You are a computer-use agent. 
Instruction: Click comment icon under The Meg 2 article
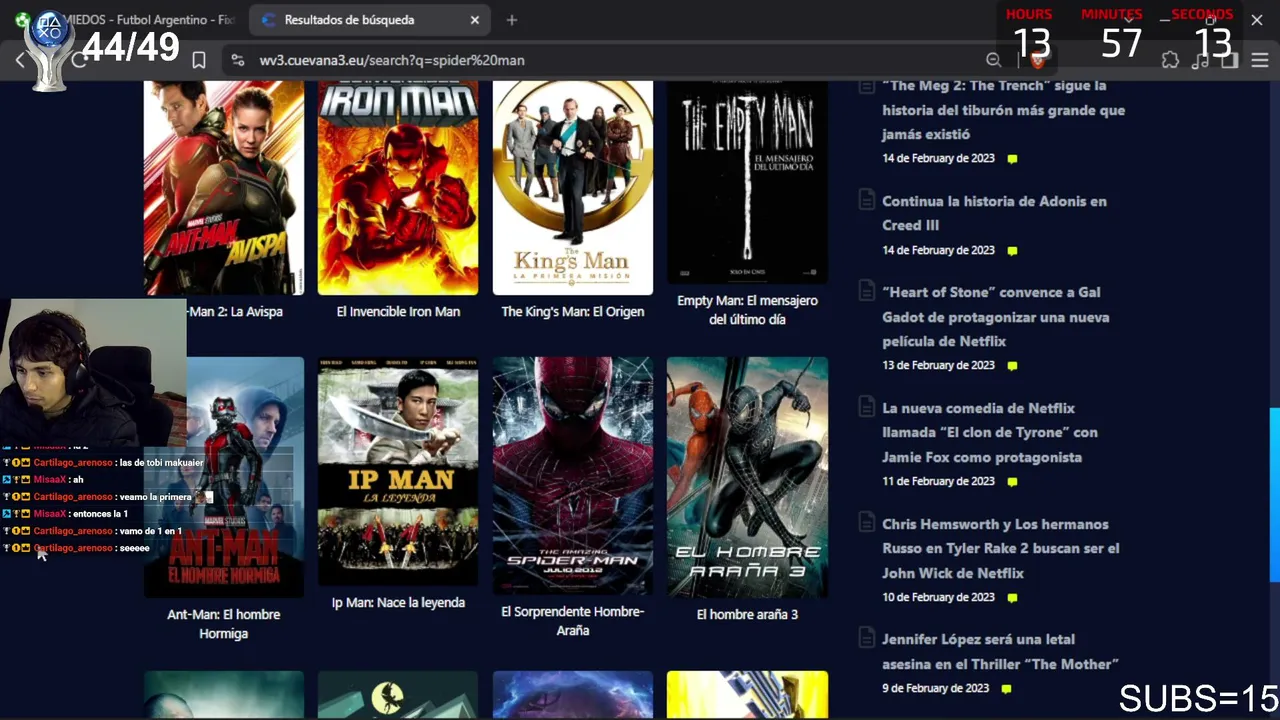tap(1012, 159)
